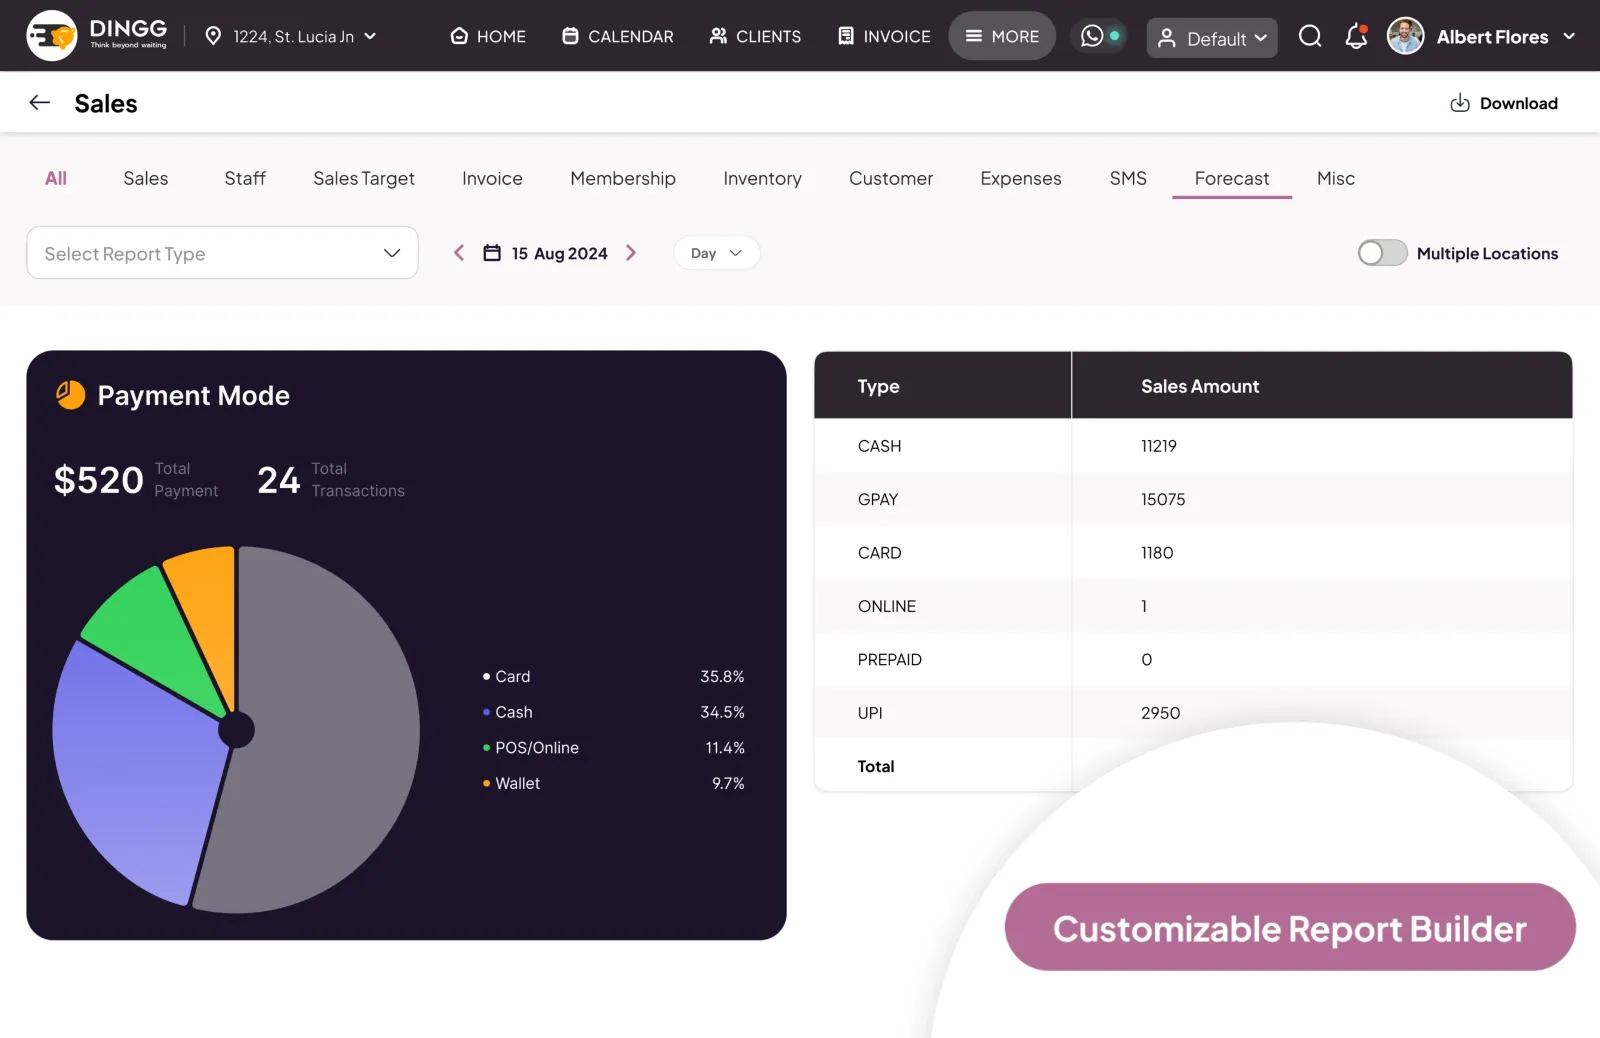
Task: Click the location pin icon
Action: pos(213,36)
